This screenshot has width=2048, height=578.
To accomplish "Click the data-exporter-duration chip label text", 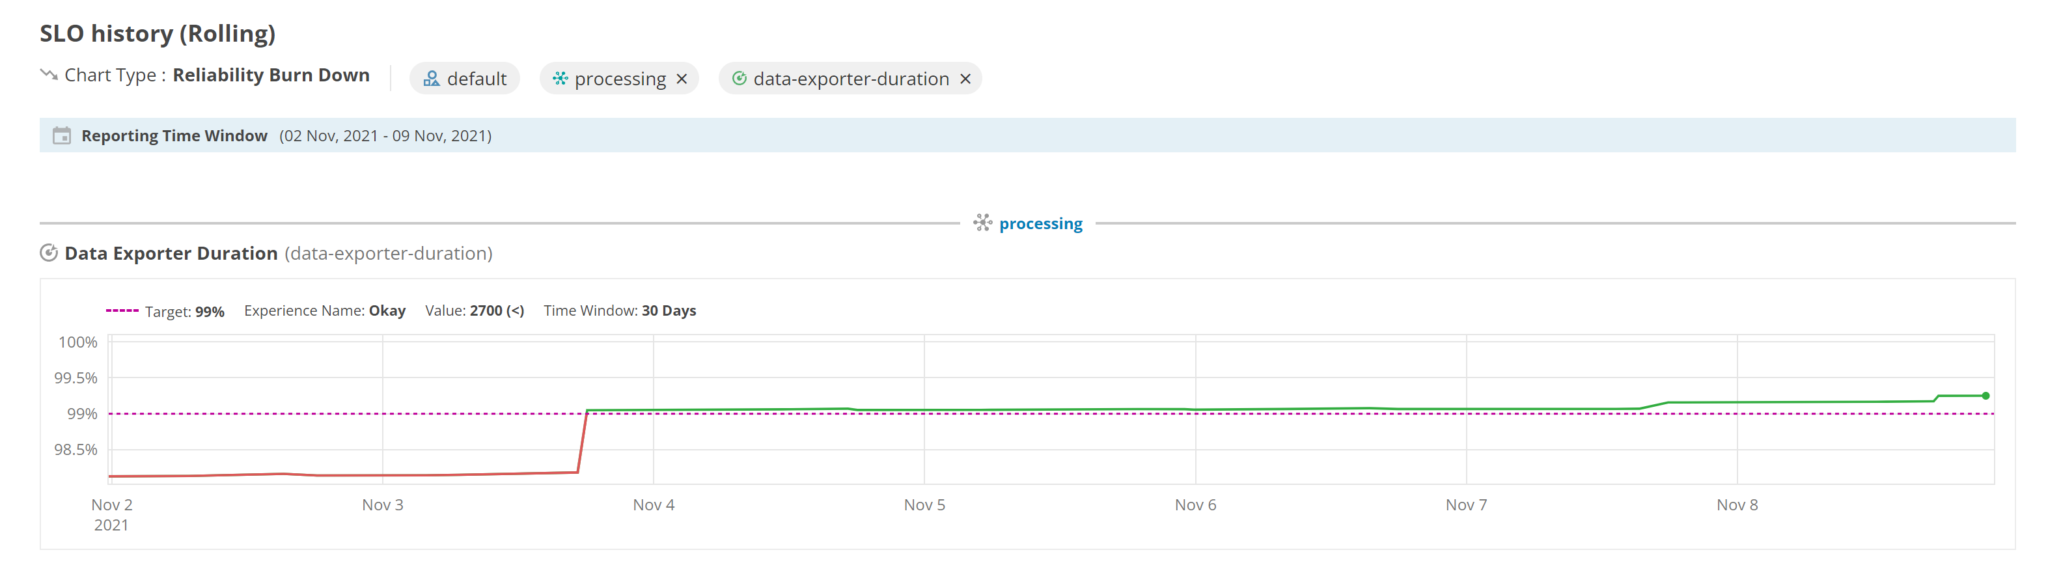I will coord(851,79).
